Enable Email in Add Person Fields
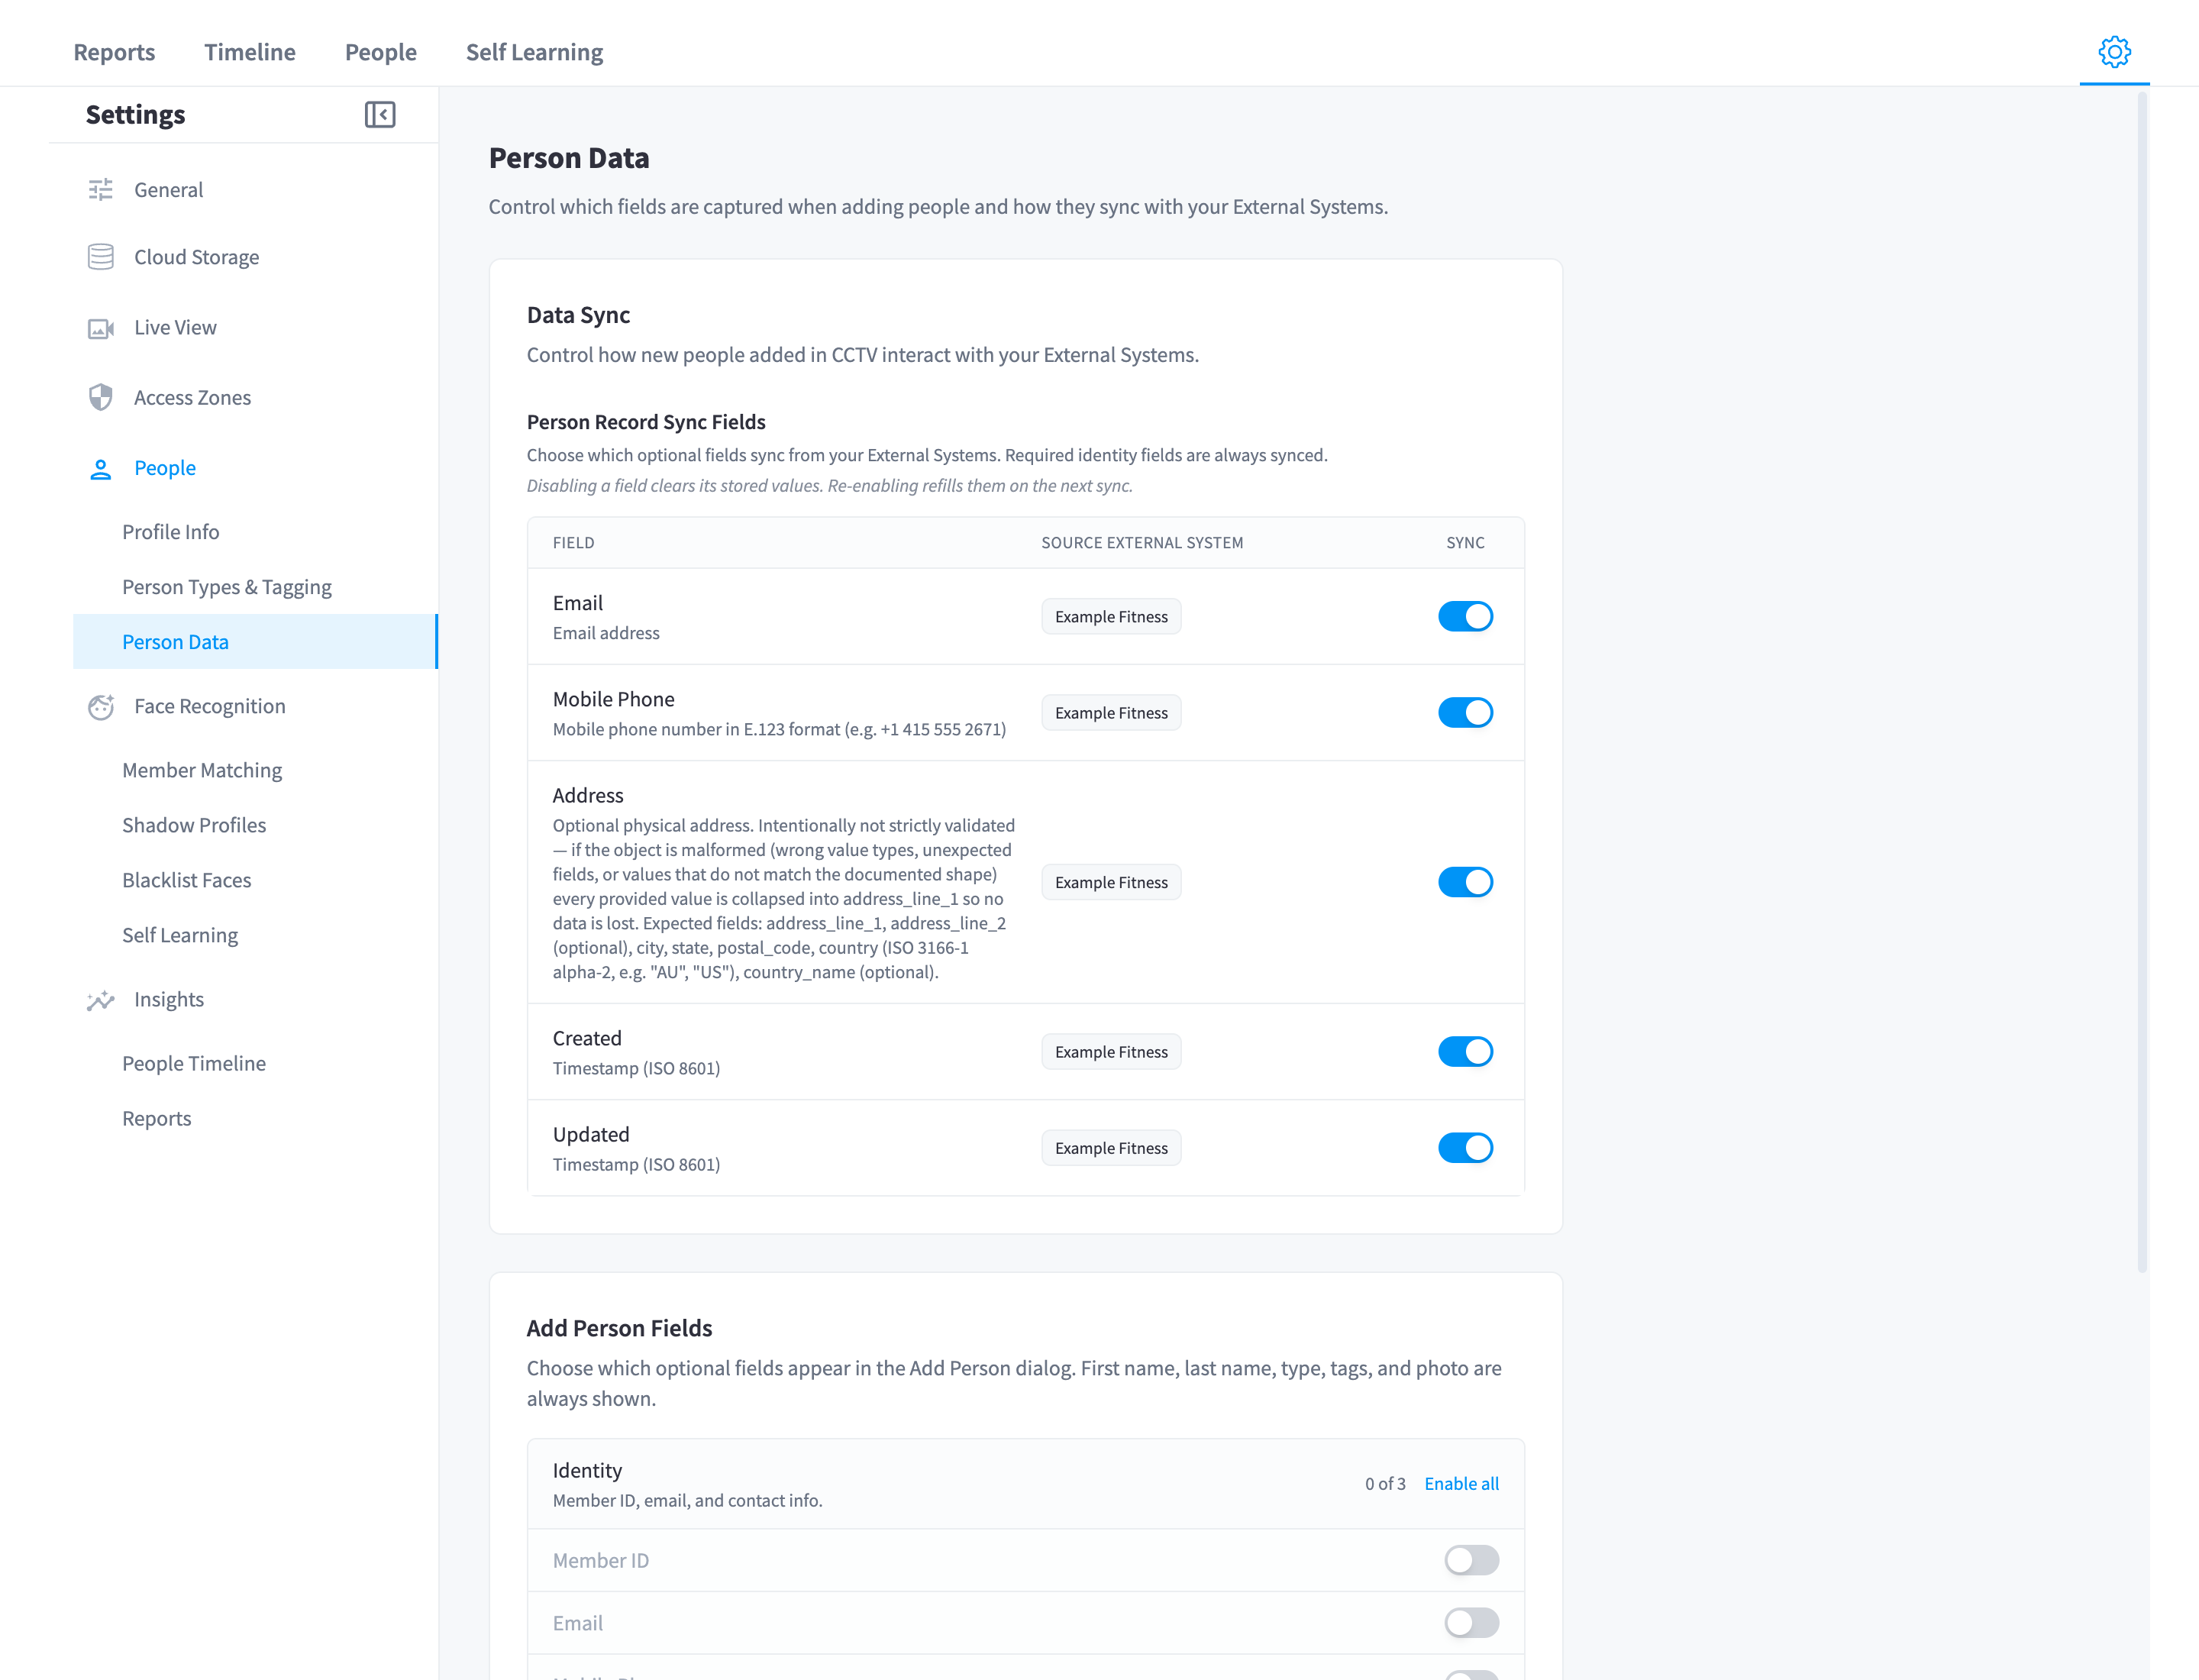Image resolution: width=2199 pixels, height=1680 pixels. (x=1471, y=1622)
